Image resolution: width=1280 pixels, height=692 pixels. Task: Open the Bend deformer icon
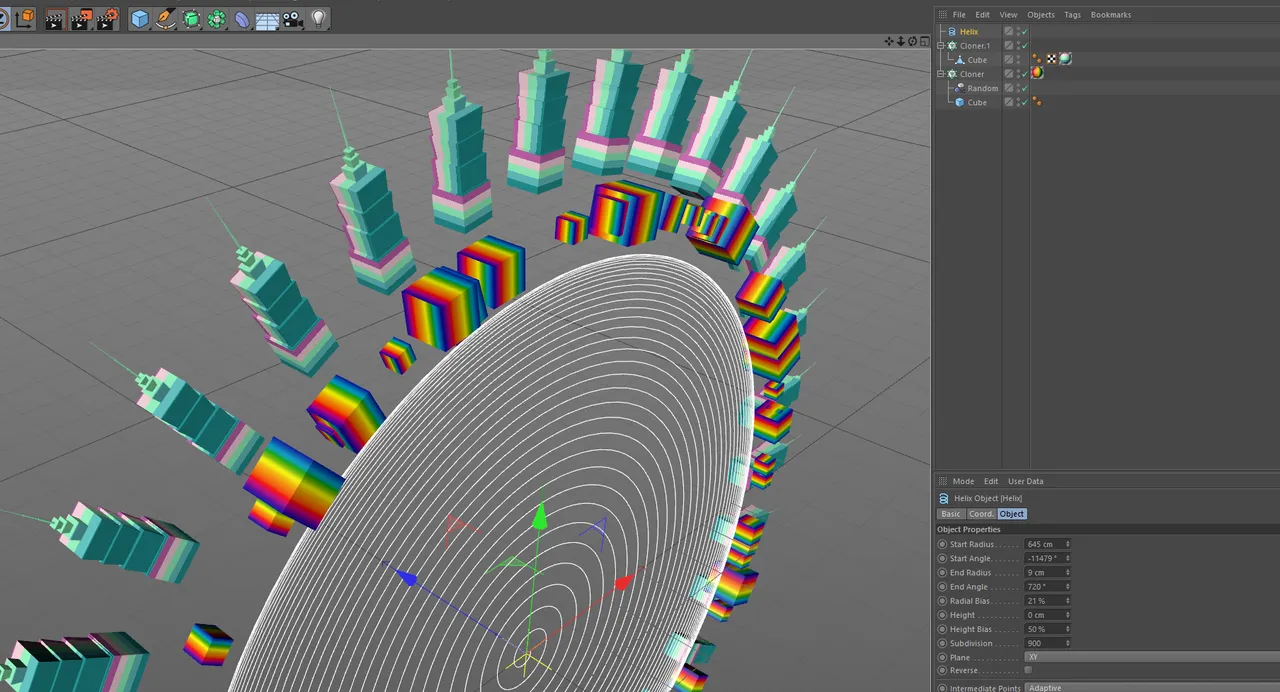pos(243,18)
